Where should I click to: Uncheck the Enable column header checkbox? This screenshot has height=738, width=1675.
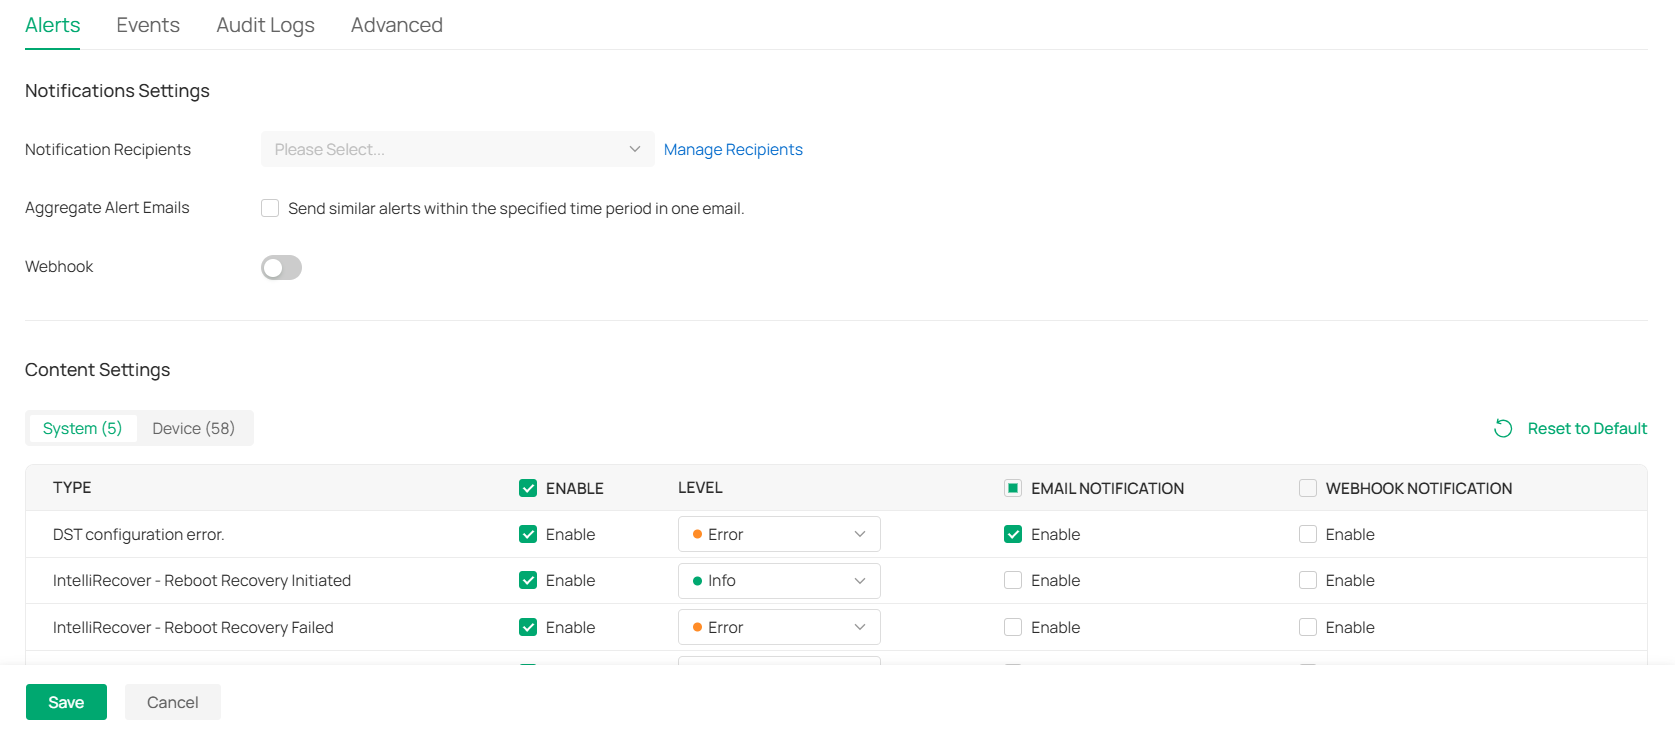(528, 488)
